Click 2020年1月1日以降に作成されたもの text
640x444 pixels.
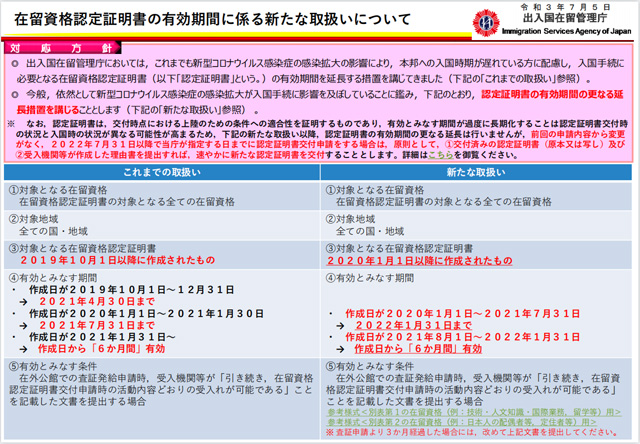(x=419, y=261)
